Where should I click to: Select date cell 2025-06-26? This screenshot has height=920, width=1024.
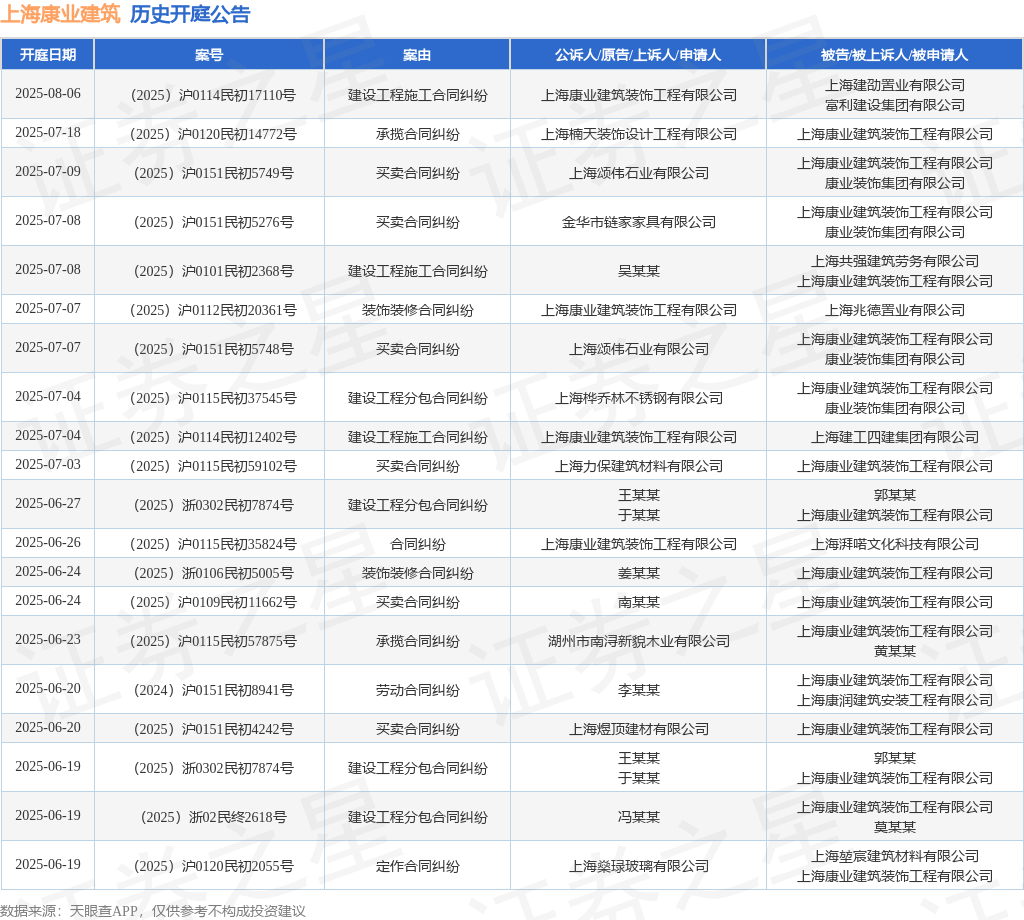(48, 543)
